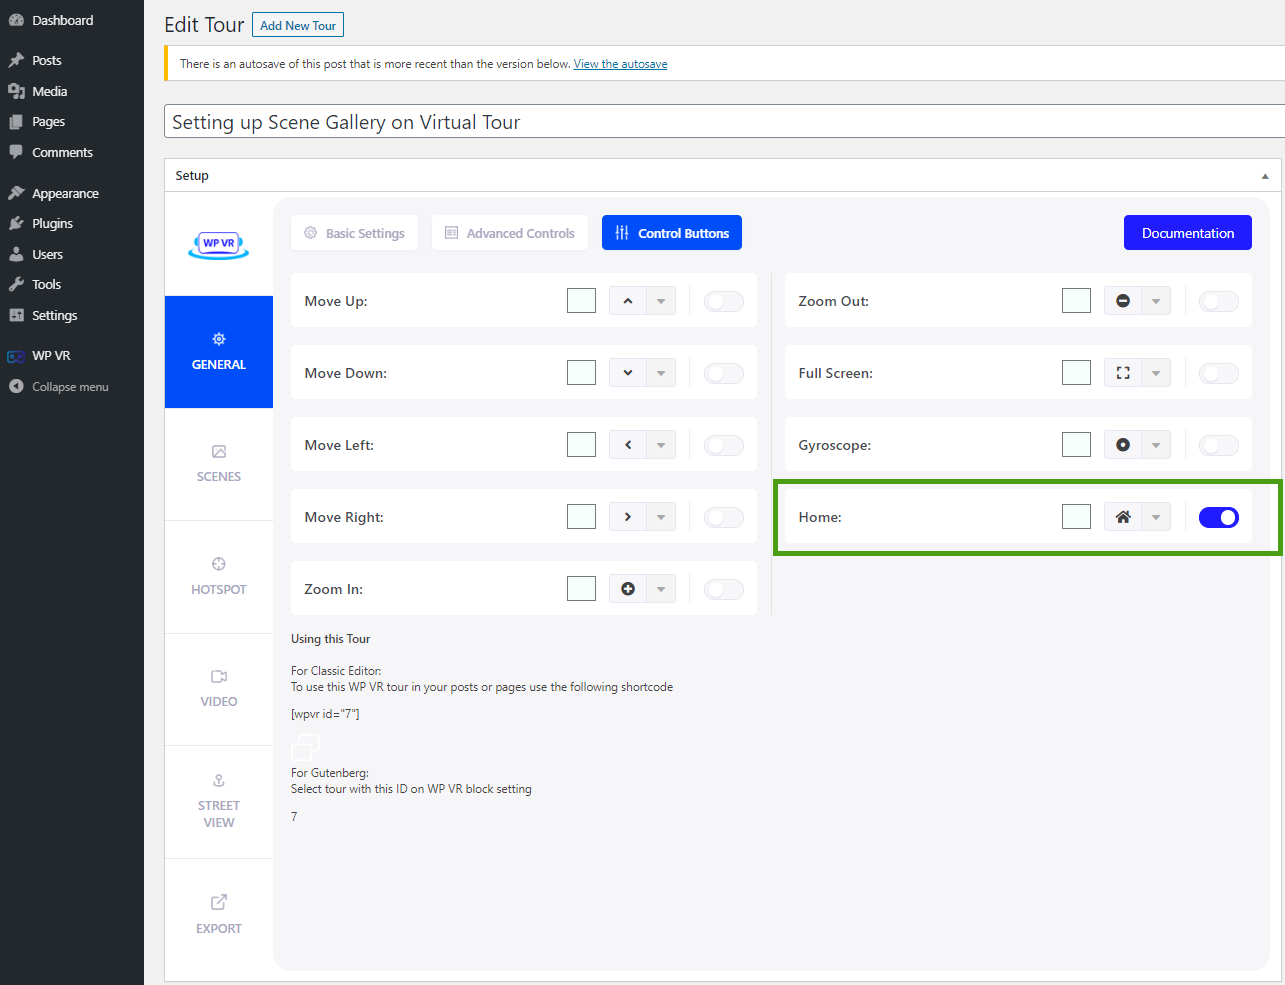Enable the Gyroscope toggle
The width and height of the screenshot is (1285, 985).
[x=1219, y=445]
